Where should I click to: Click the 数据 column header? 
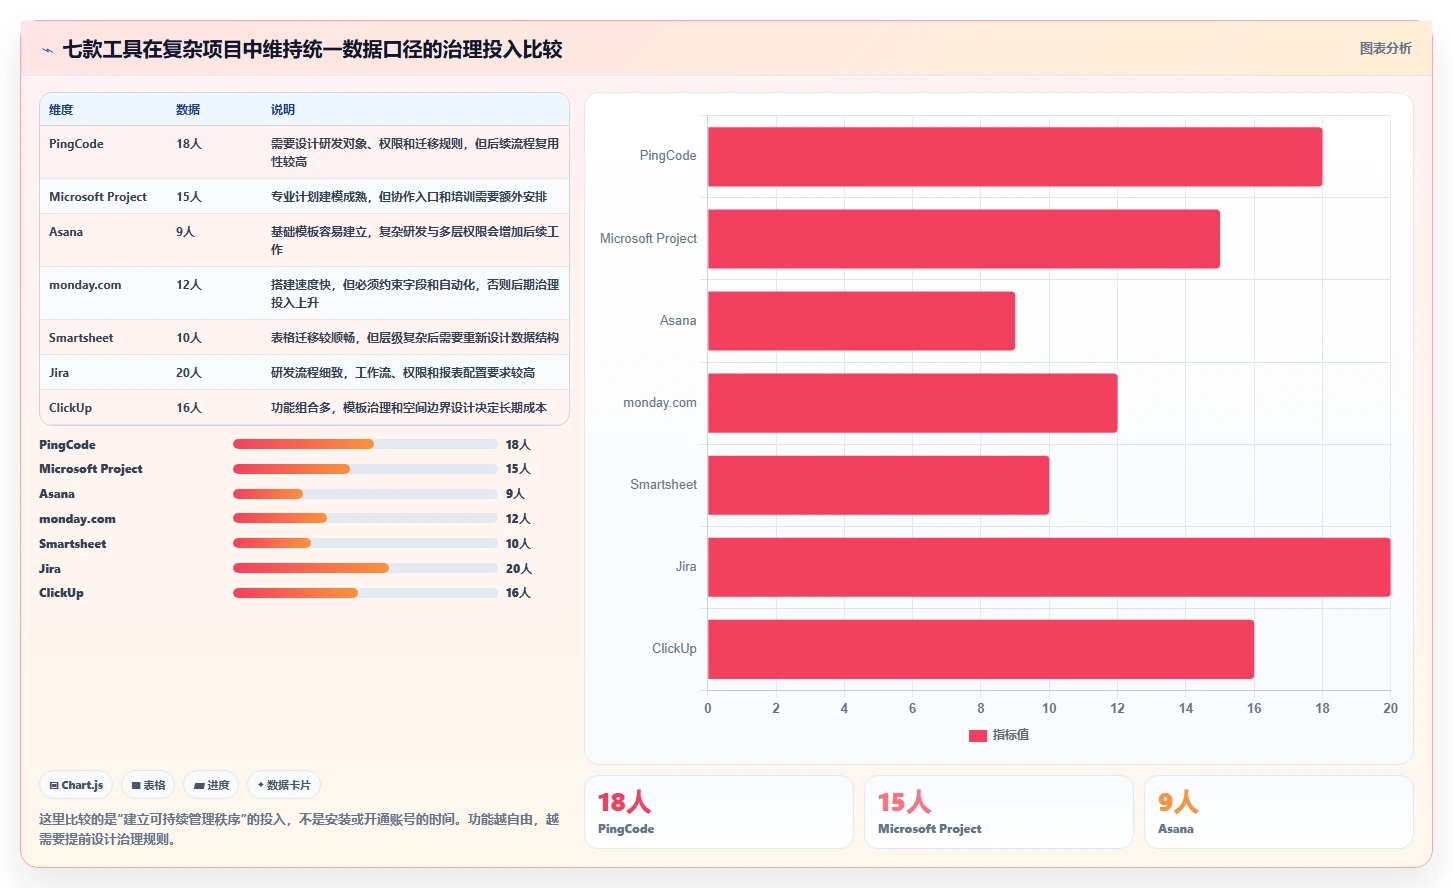point(188,110)
